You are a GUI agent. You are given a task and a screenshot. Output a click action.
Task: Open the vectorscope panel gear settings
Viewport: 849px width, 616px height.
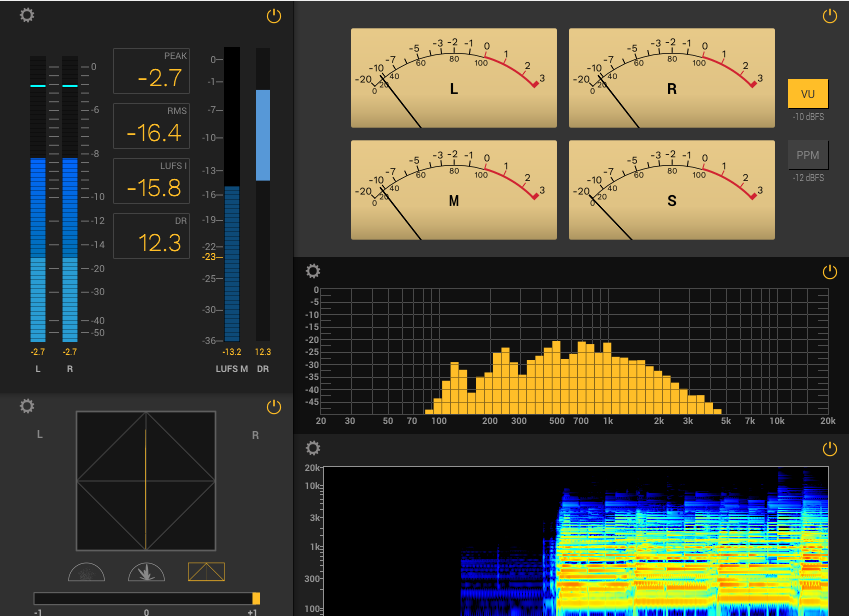click(27, 406)
